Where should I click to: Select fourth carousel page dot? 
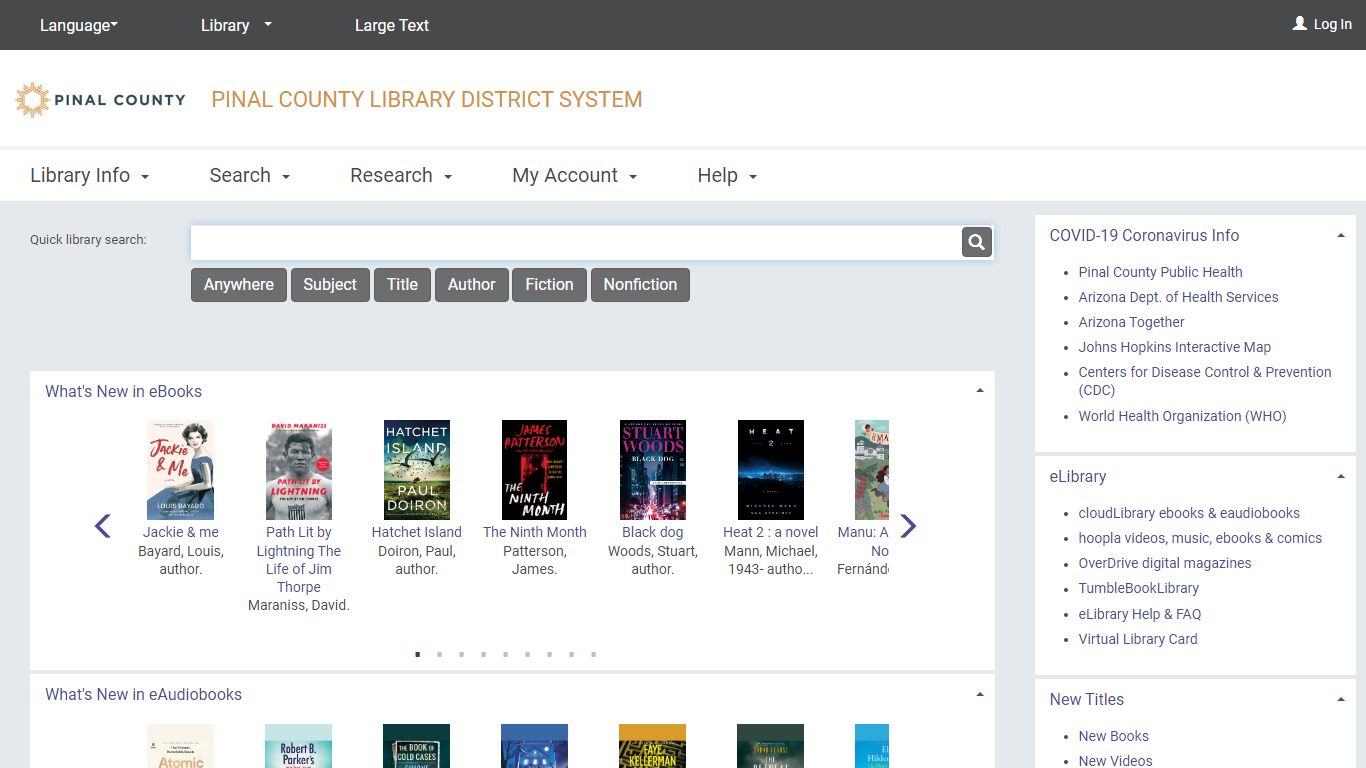click(x=484, y=654)
